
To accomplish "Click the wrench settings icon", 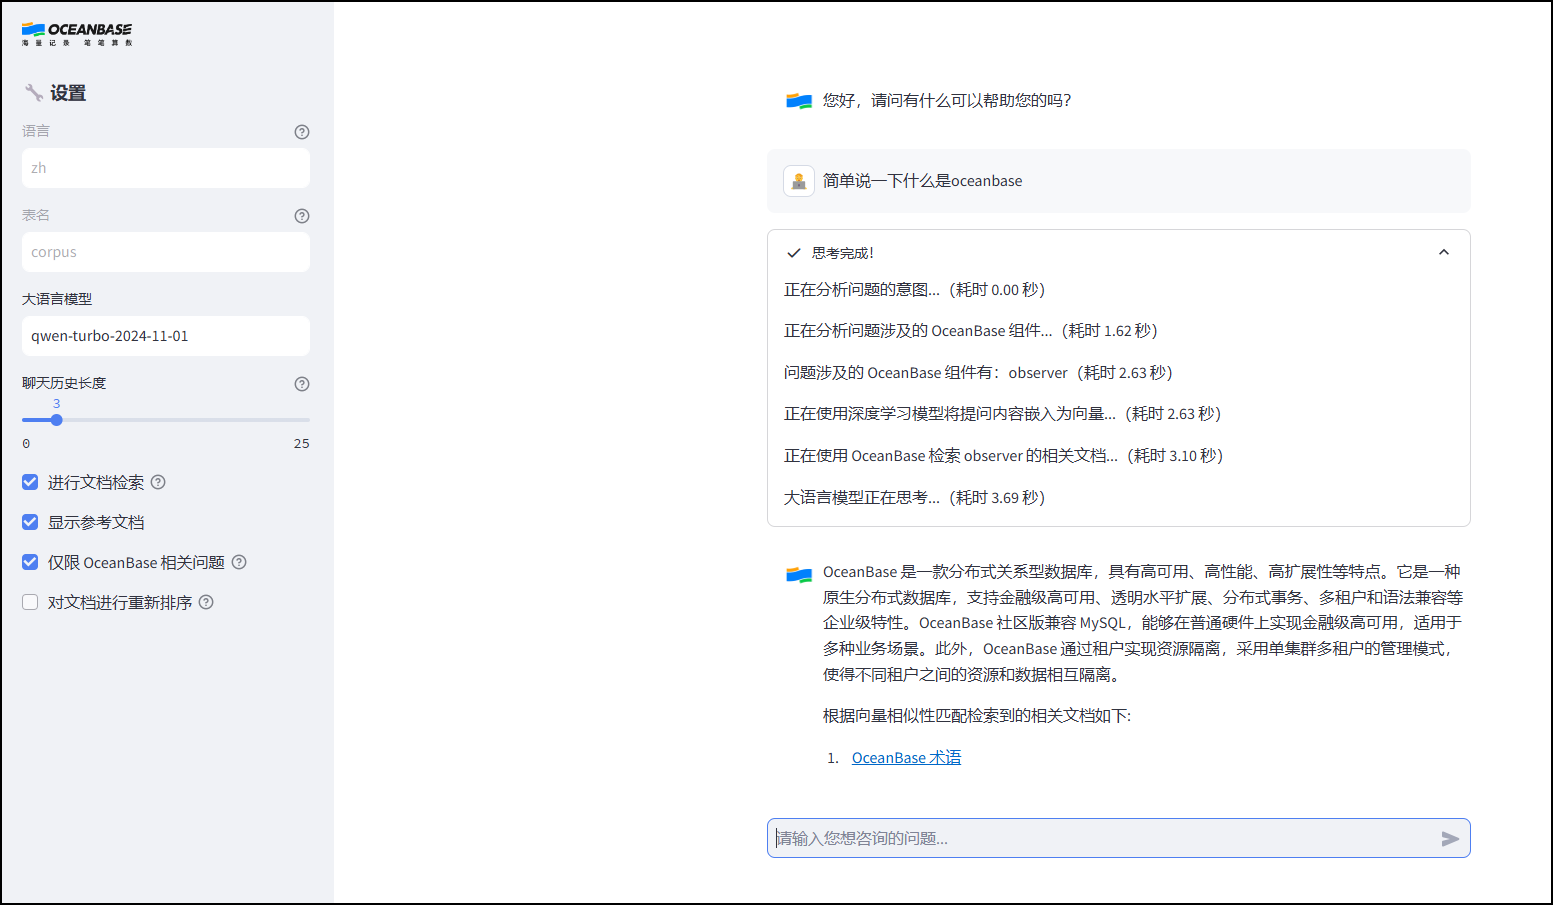I will tap(34, 93).
